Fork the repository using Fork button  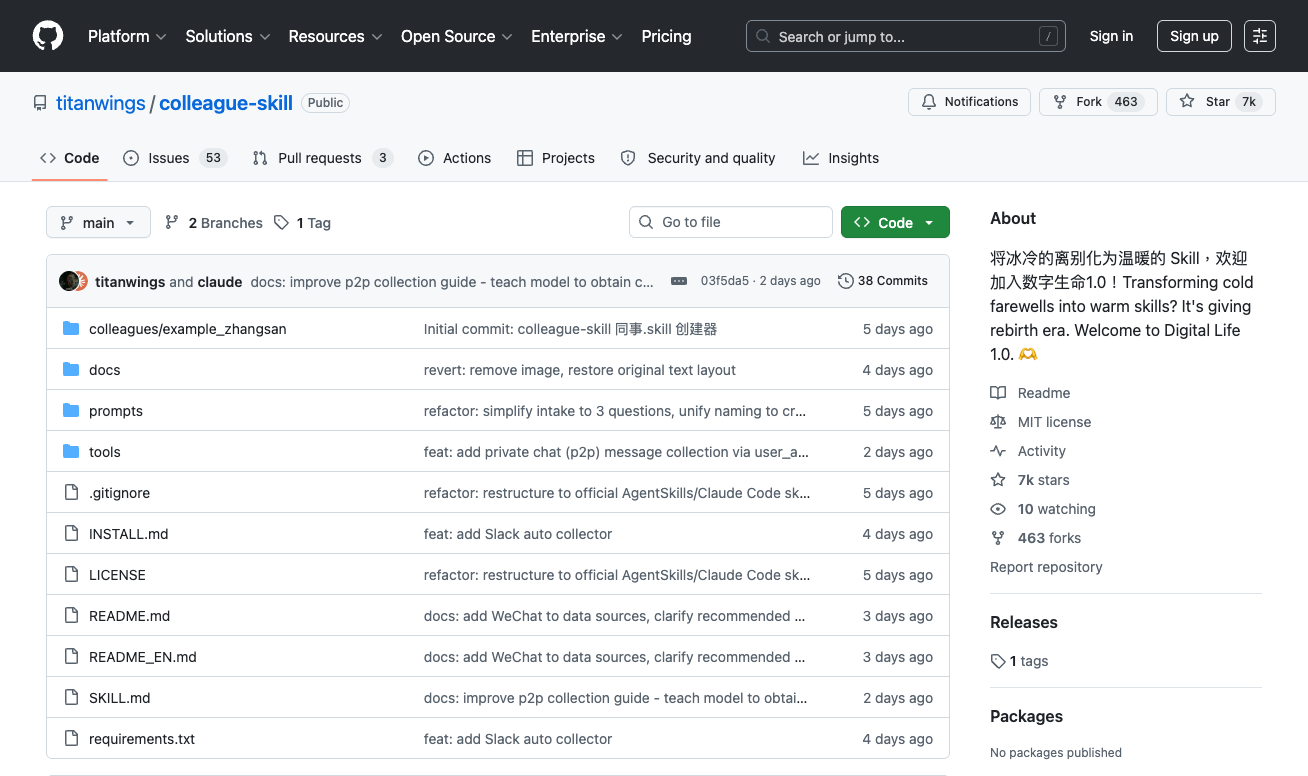1098,102
